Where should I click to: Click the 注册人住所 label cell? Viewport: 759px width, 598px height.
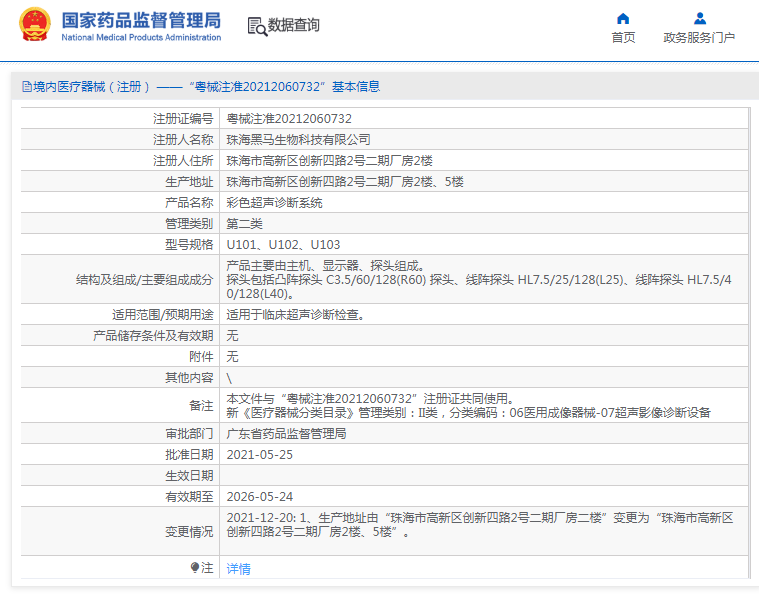[183, 160]
